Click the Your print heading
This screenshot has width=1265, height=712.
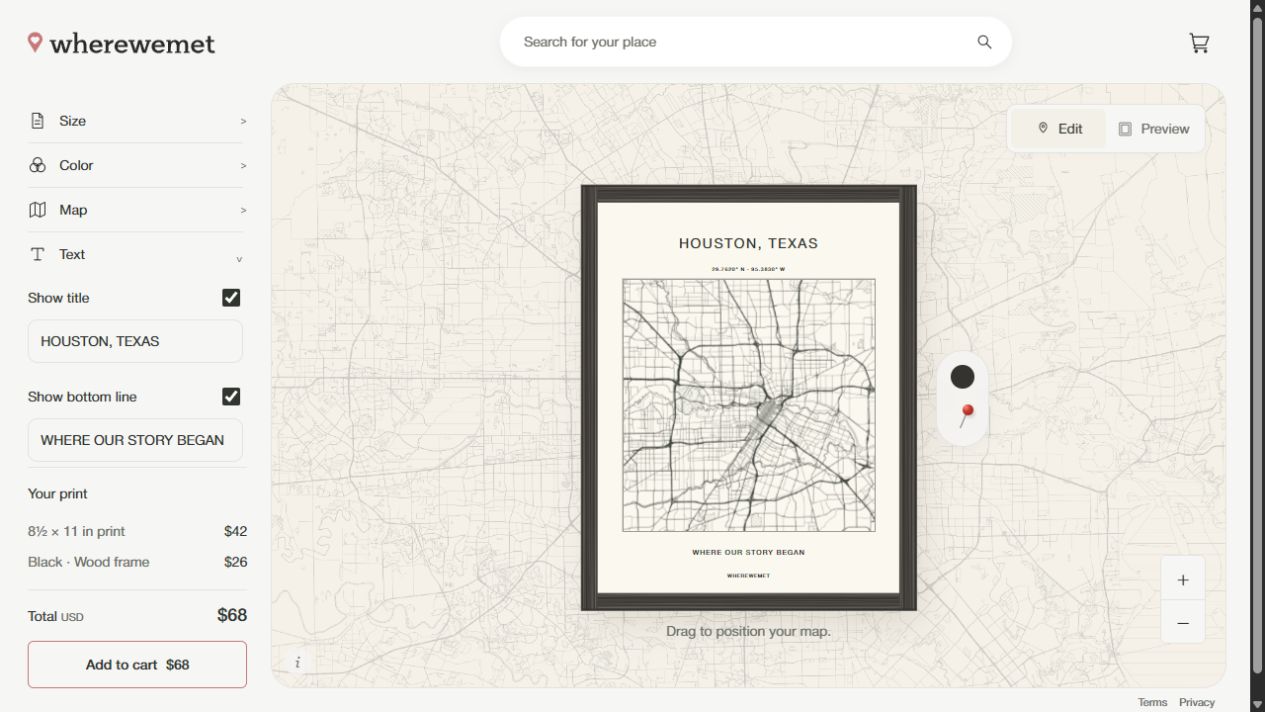click(x=57, y=494)
